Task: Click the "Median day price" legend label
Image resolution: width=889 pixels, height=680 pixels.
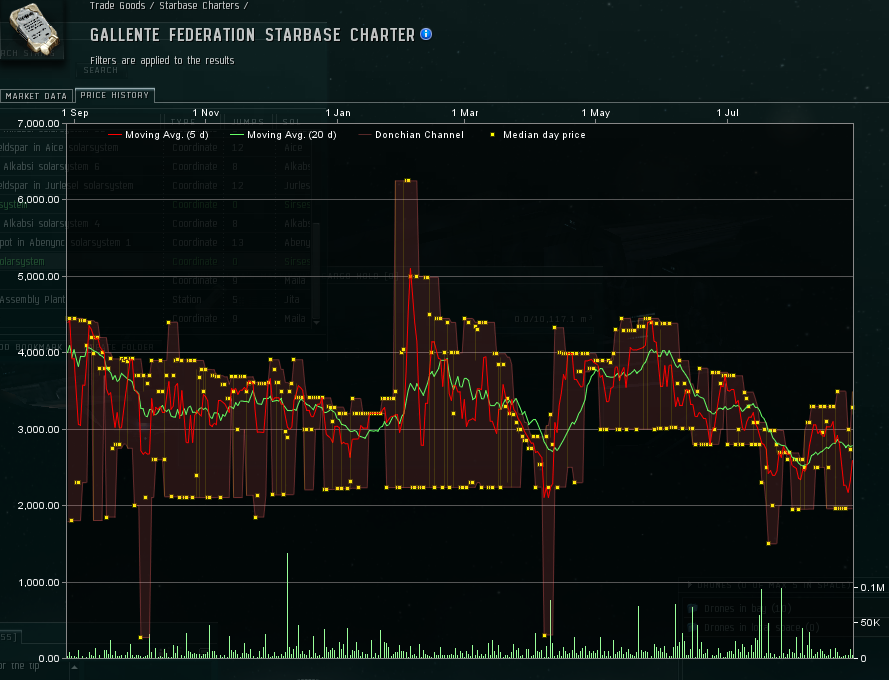Action: [544, 135]
